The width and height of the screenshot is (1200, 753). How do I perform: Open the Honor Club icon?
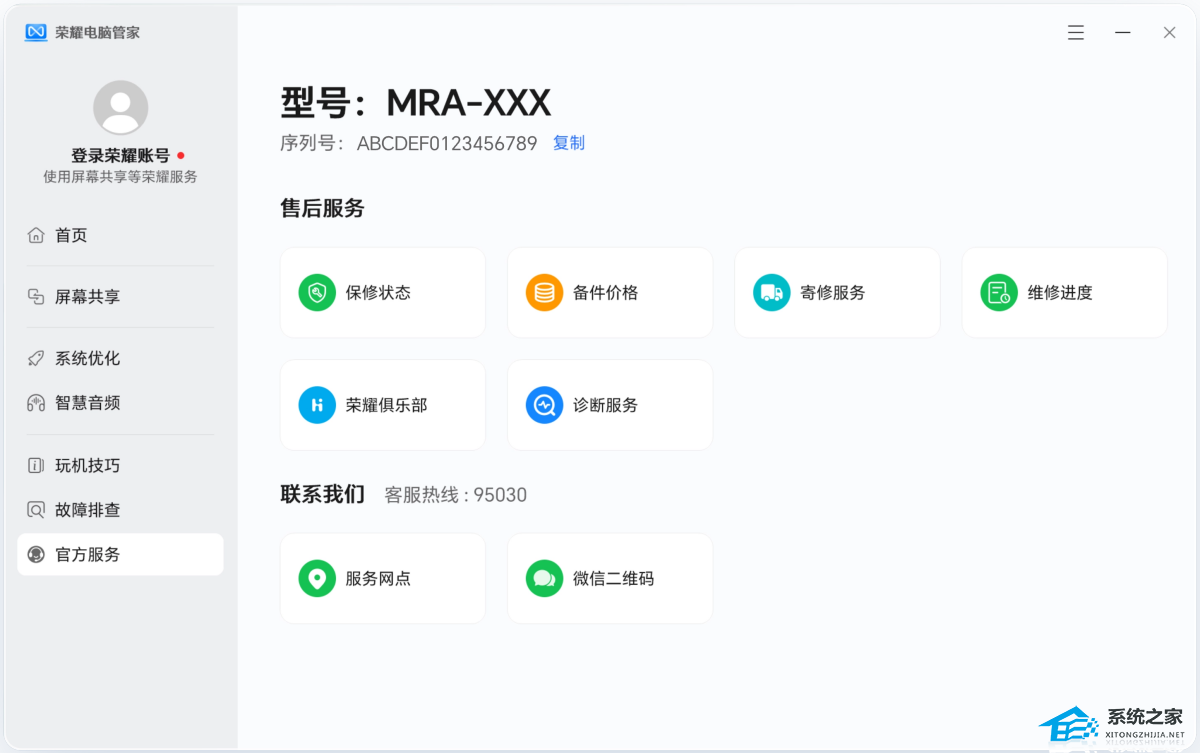tap(317, 405)
